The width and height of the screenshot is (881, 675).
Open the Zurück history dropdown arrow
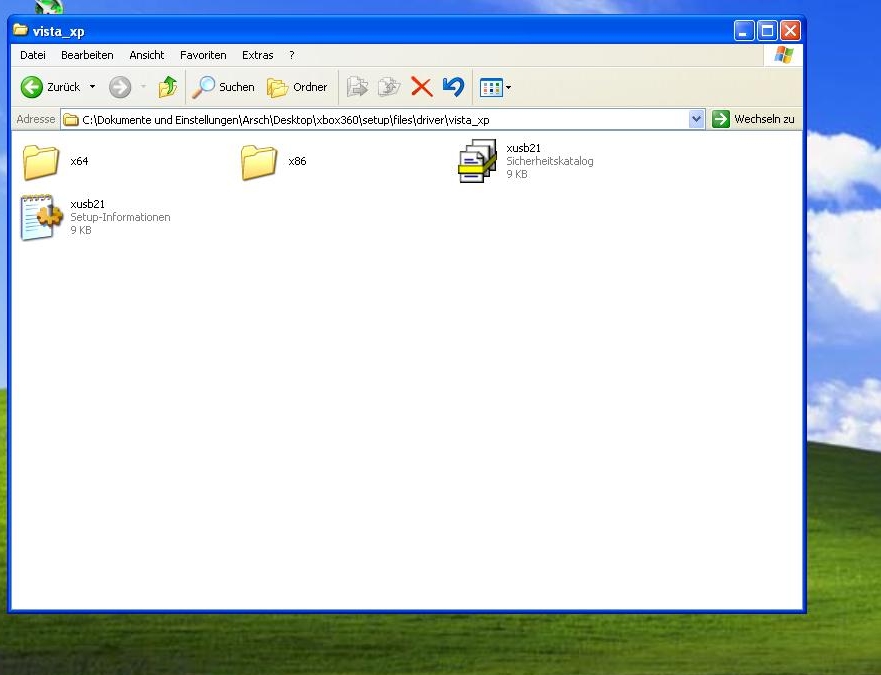[x=92, y=87]
